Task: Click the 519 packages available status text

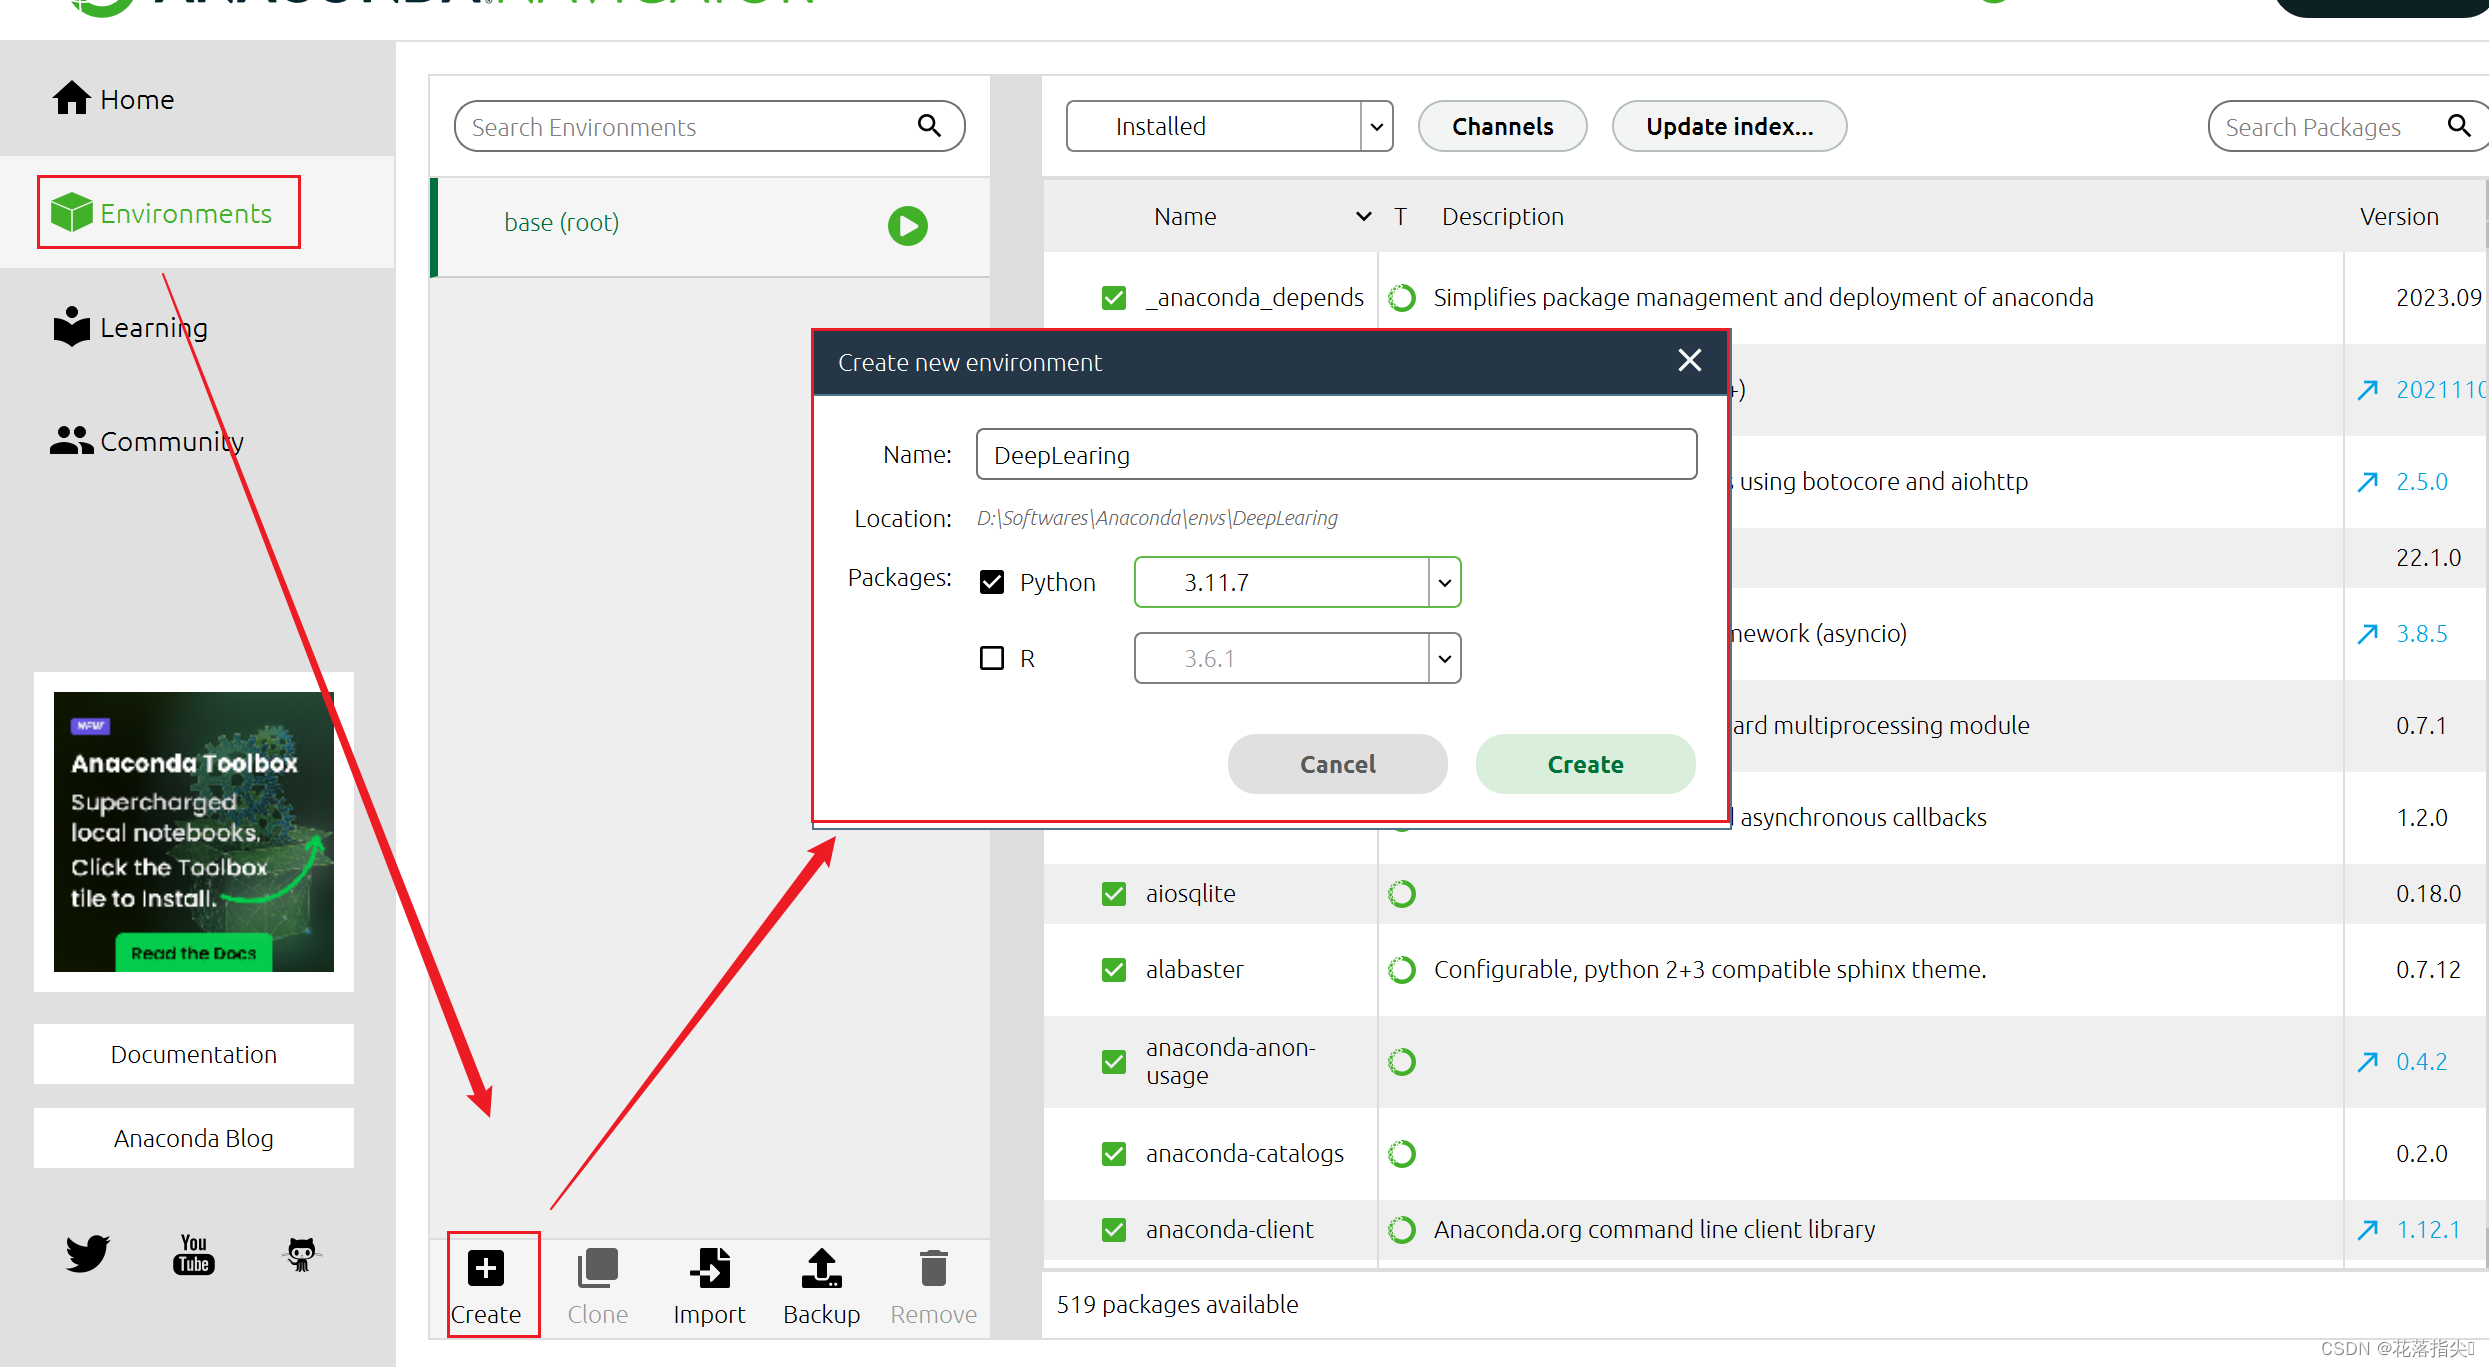Action: [1177, 1305]
